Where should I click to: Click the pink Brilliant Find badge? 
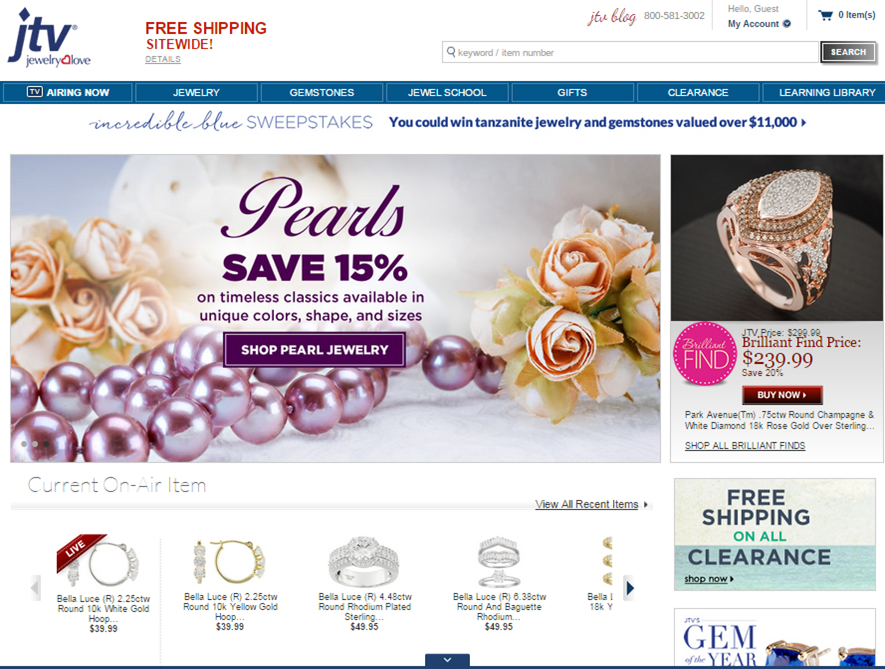point(705,353)
